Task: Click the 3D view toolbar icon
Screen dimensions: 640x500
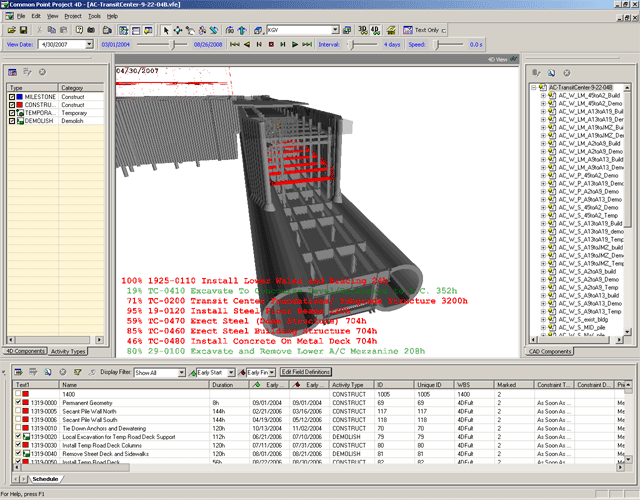Action: (362, 30)
